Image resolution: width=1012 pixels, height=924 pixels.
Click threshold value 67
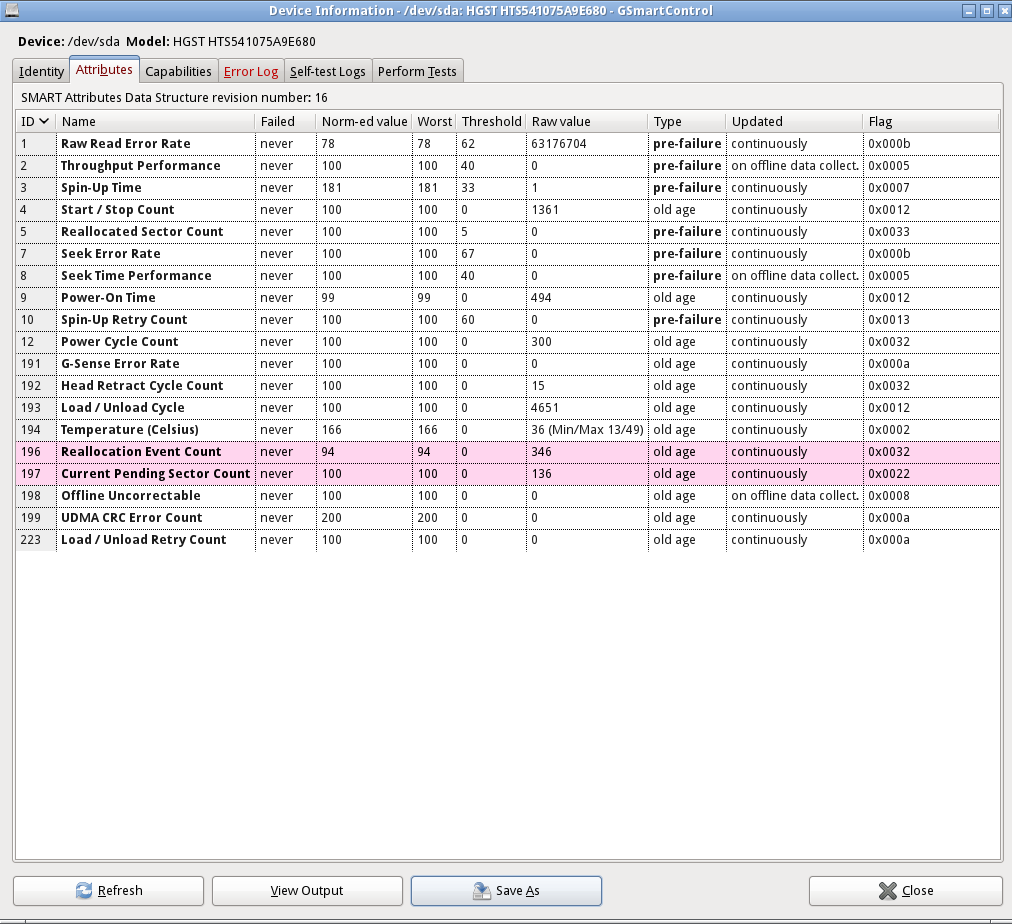point(468,254)
